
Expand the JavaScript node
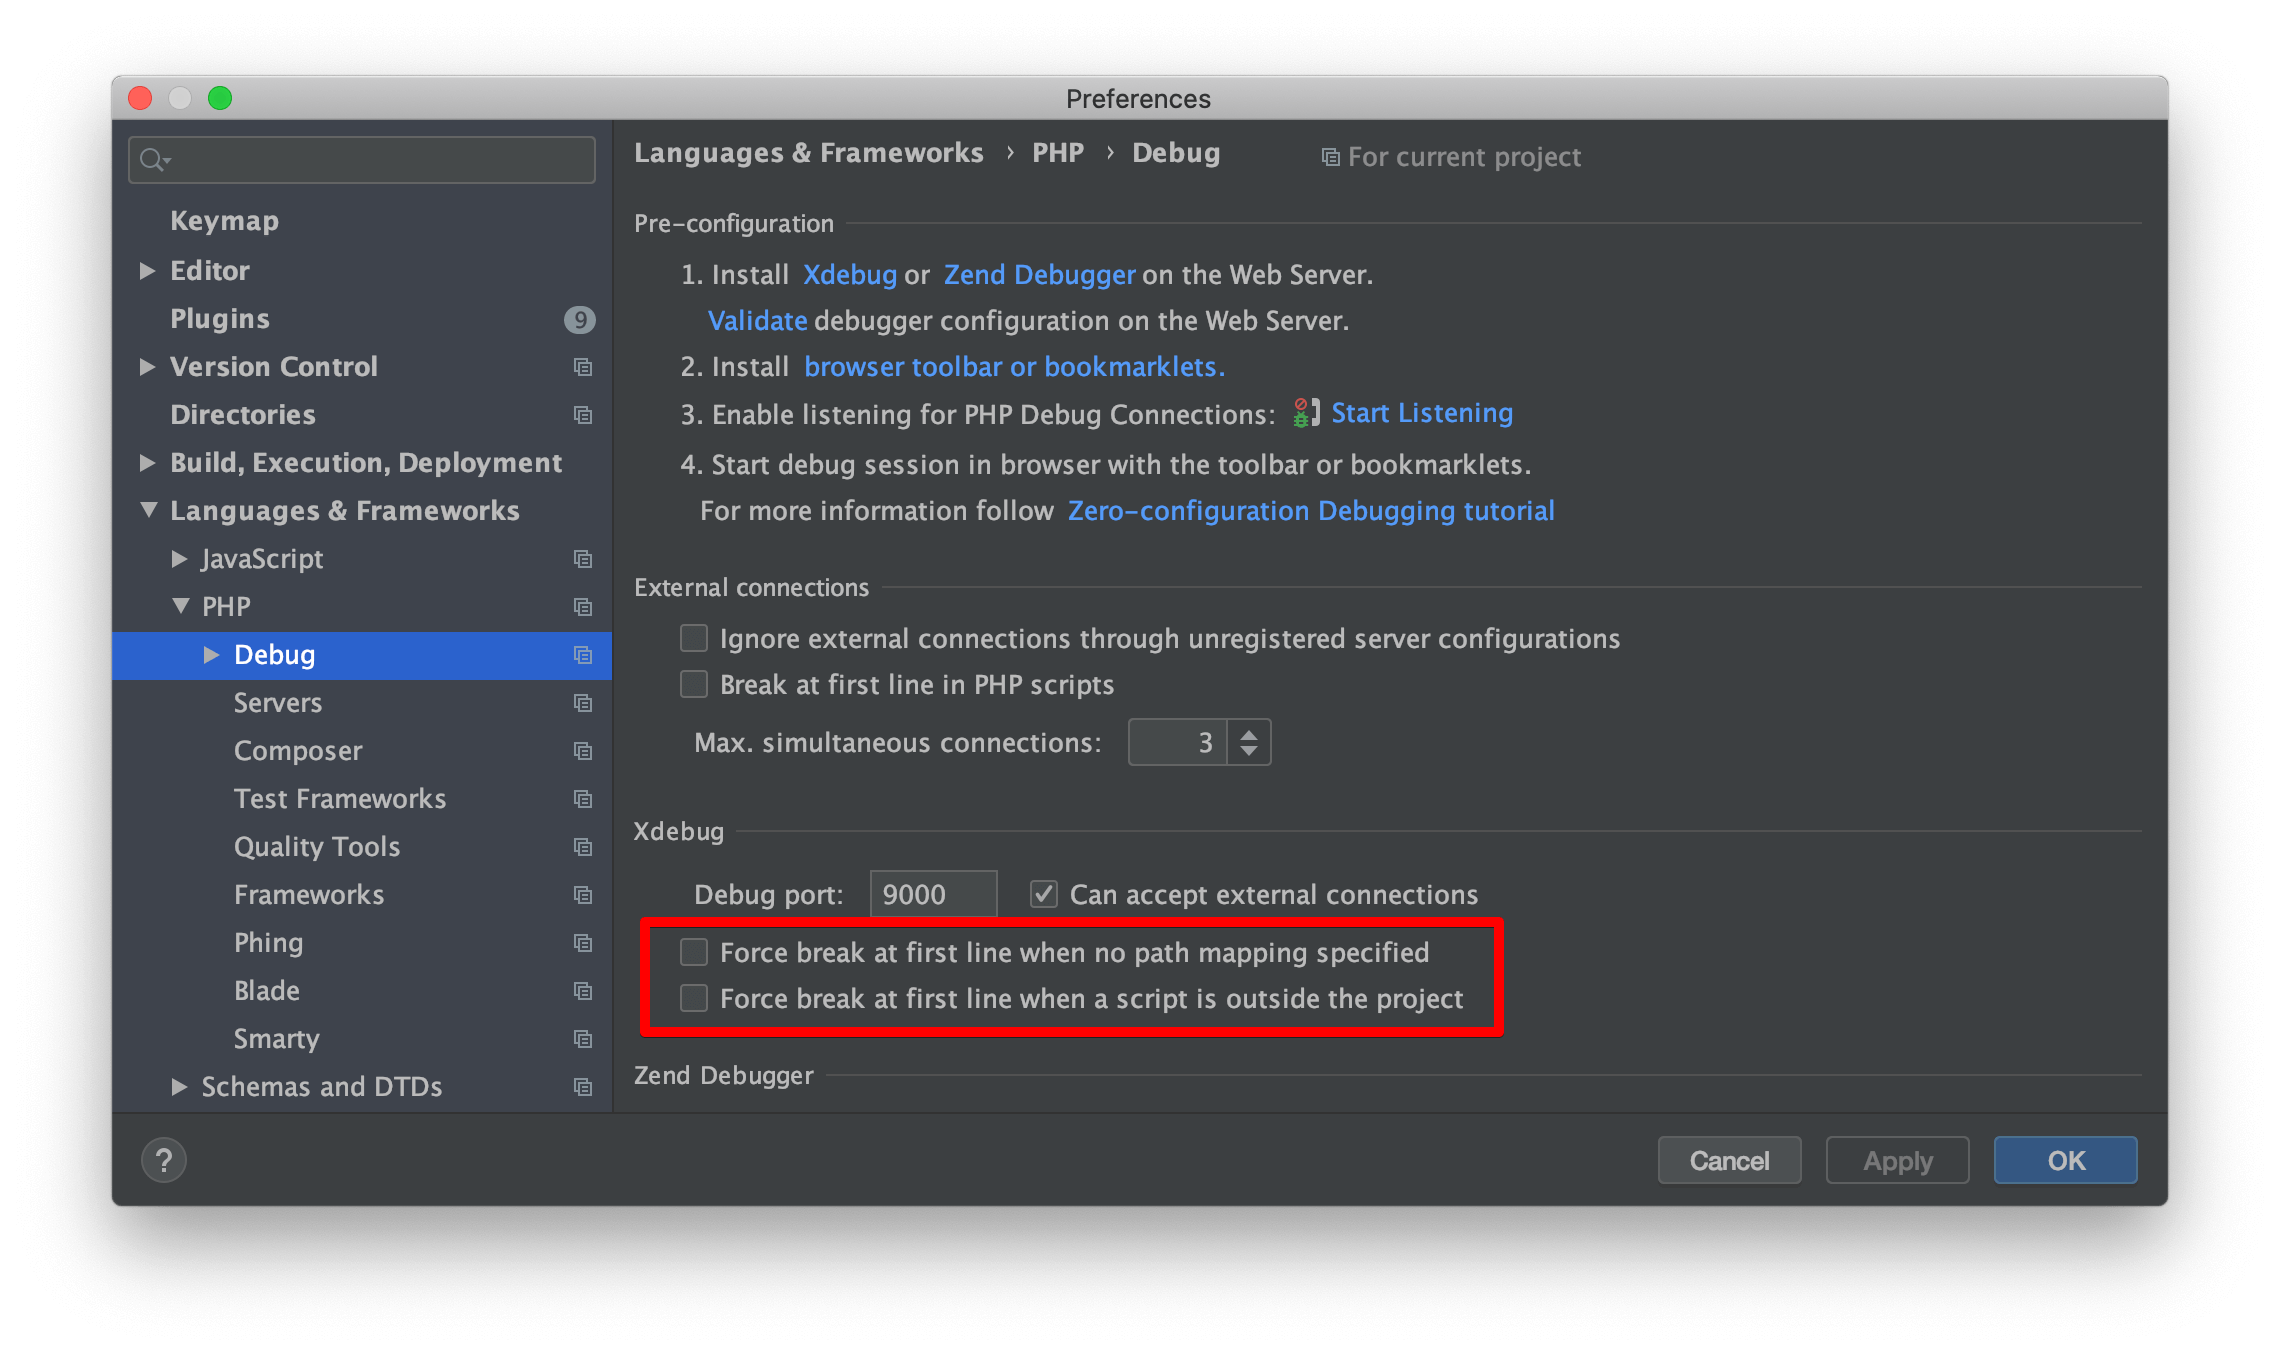180,559
